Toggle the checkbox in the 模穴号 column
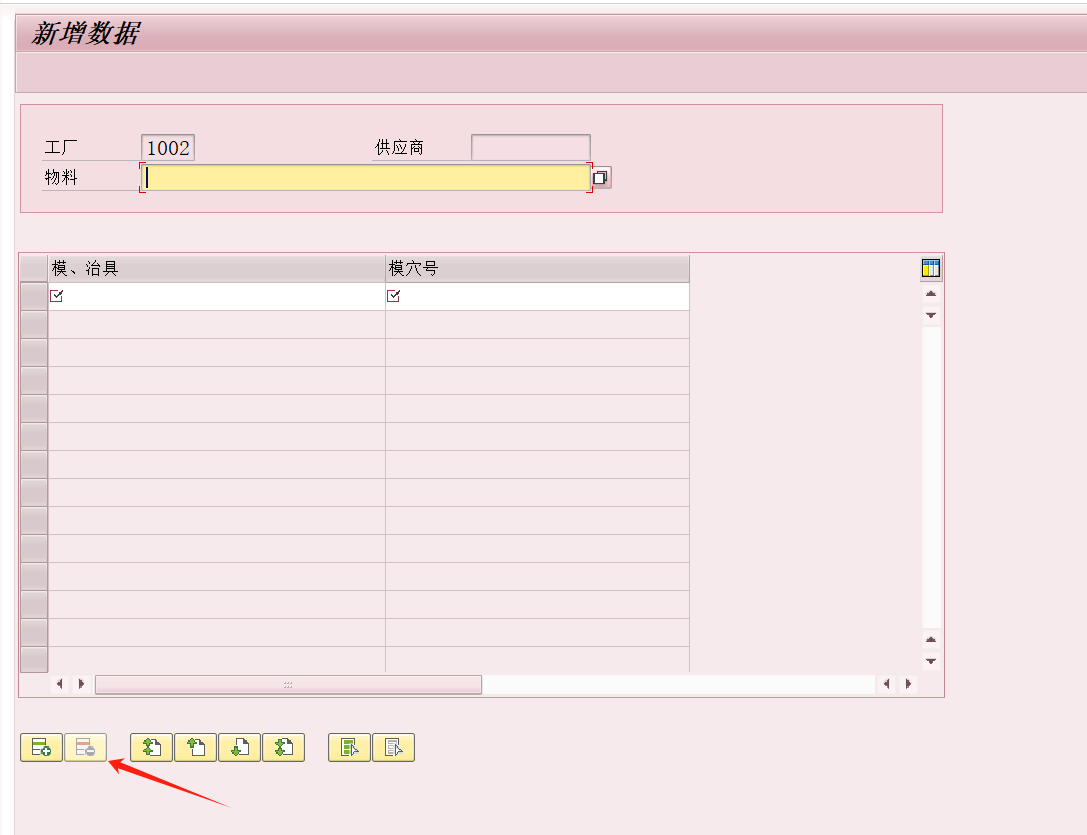This screenshot has width=1087, height=835. click(394, 295)
